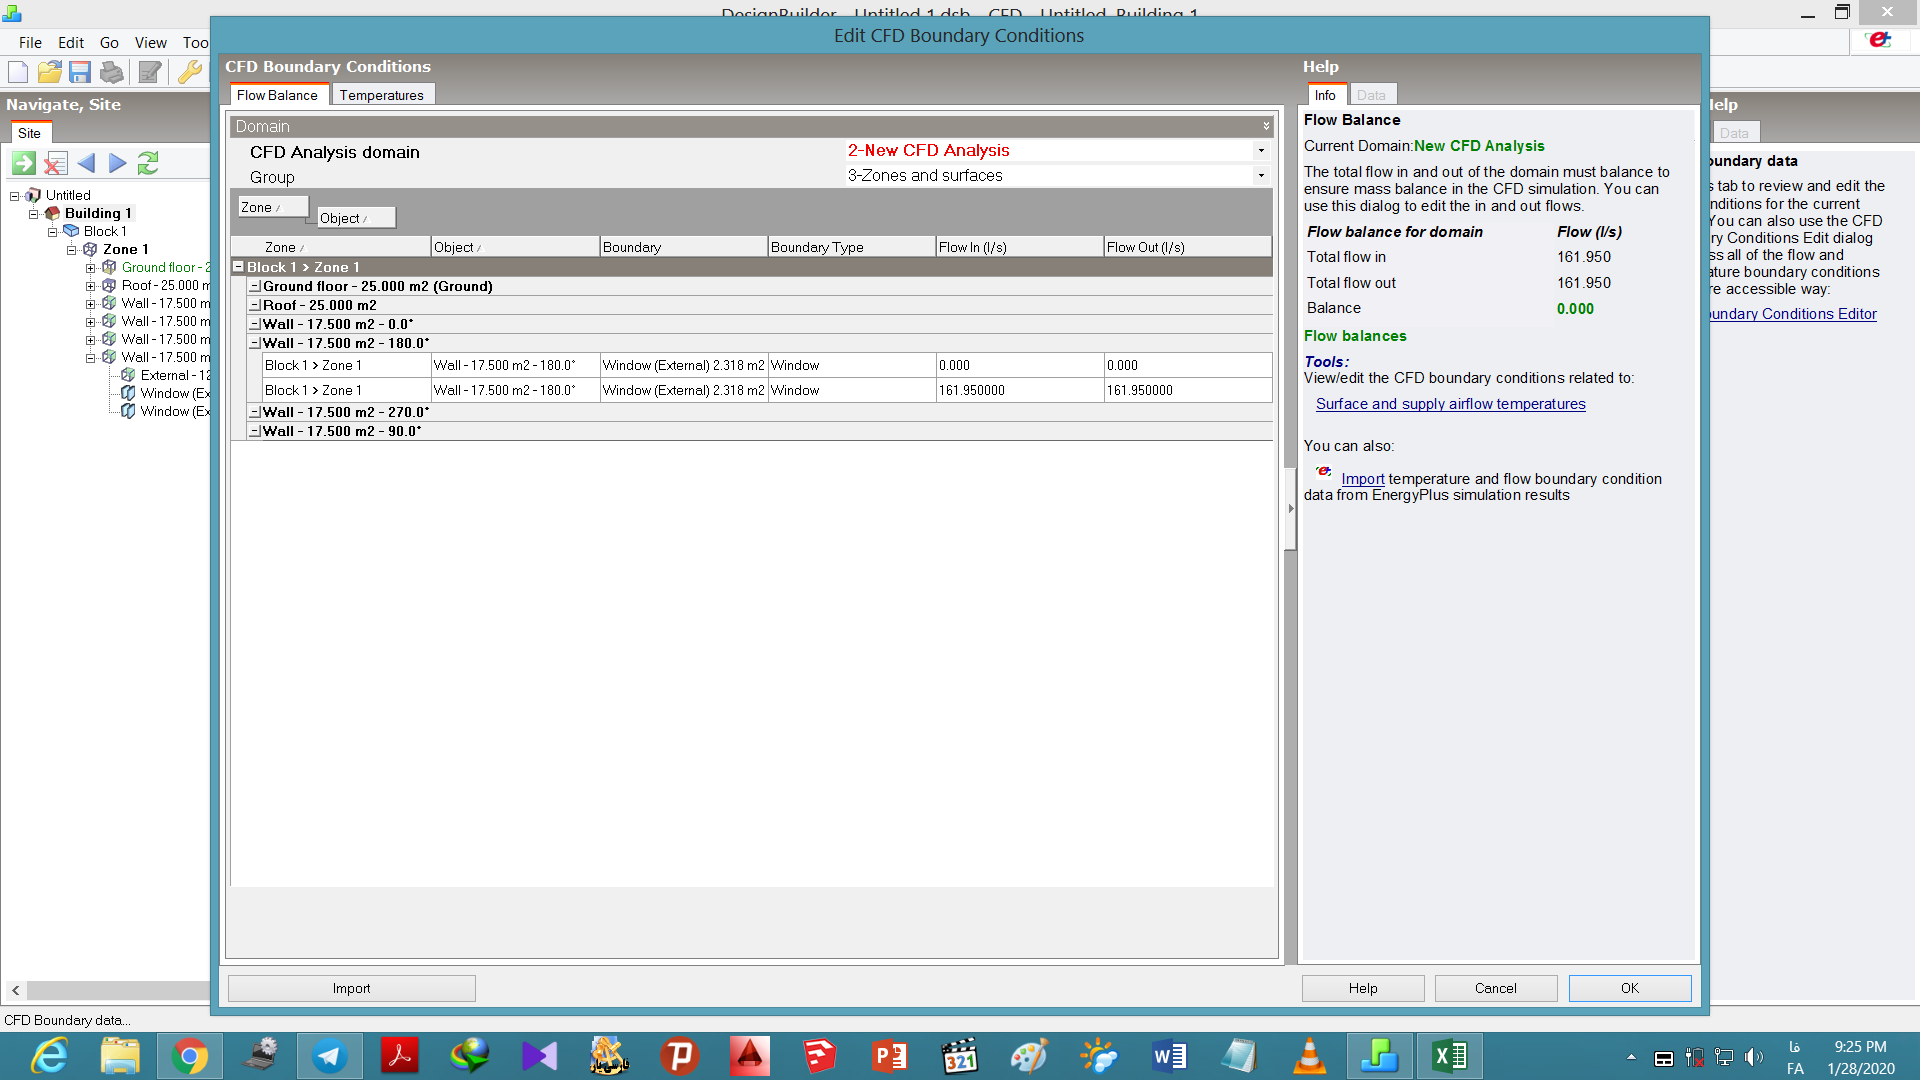Follow the Import hyperlink in Help
The width and height of the screenshot is (1920, 1080).
coord(1362,479)
